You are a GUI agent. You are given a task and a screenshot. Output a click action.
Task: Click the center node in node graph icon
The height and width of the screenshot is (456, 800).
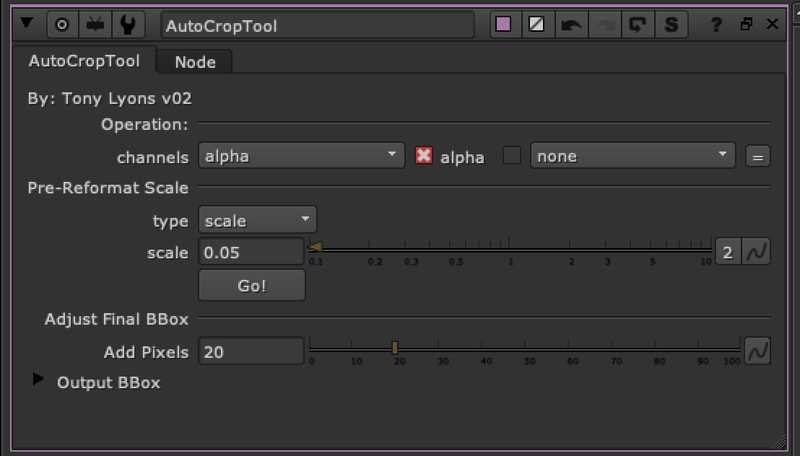pyautogui.click(x=62, y=24)
